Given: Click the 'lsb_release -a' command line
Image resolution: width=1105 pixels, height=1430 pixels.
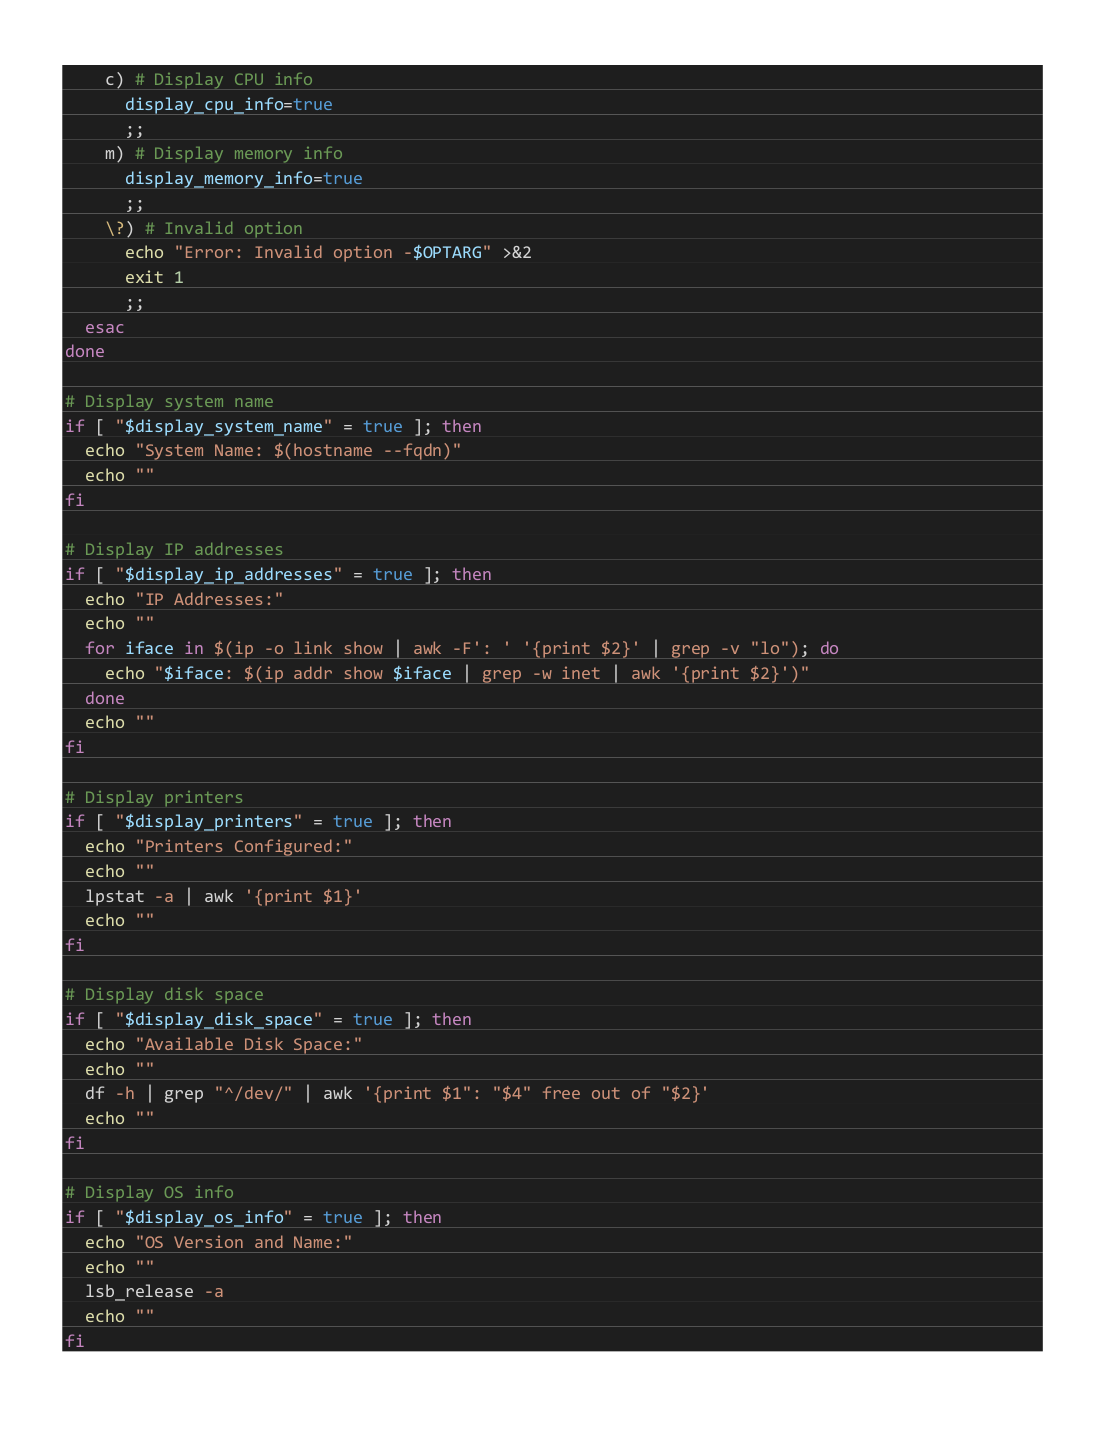Looking at the screenshot, I should tap(154, 1291).
